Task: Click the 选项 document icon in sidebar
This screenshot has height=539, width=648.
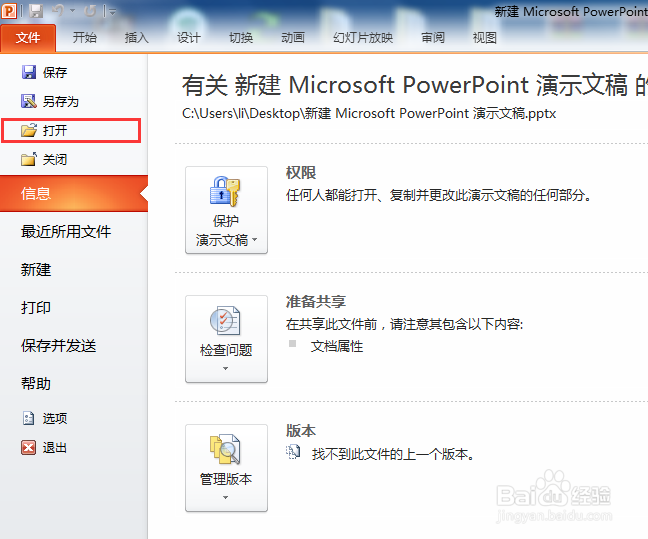Action: pyautogui.click(x=28, y=418)
